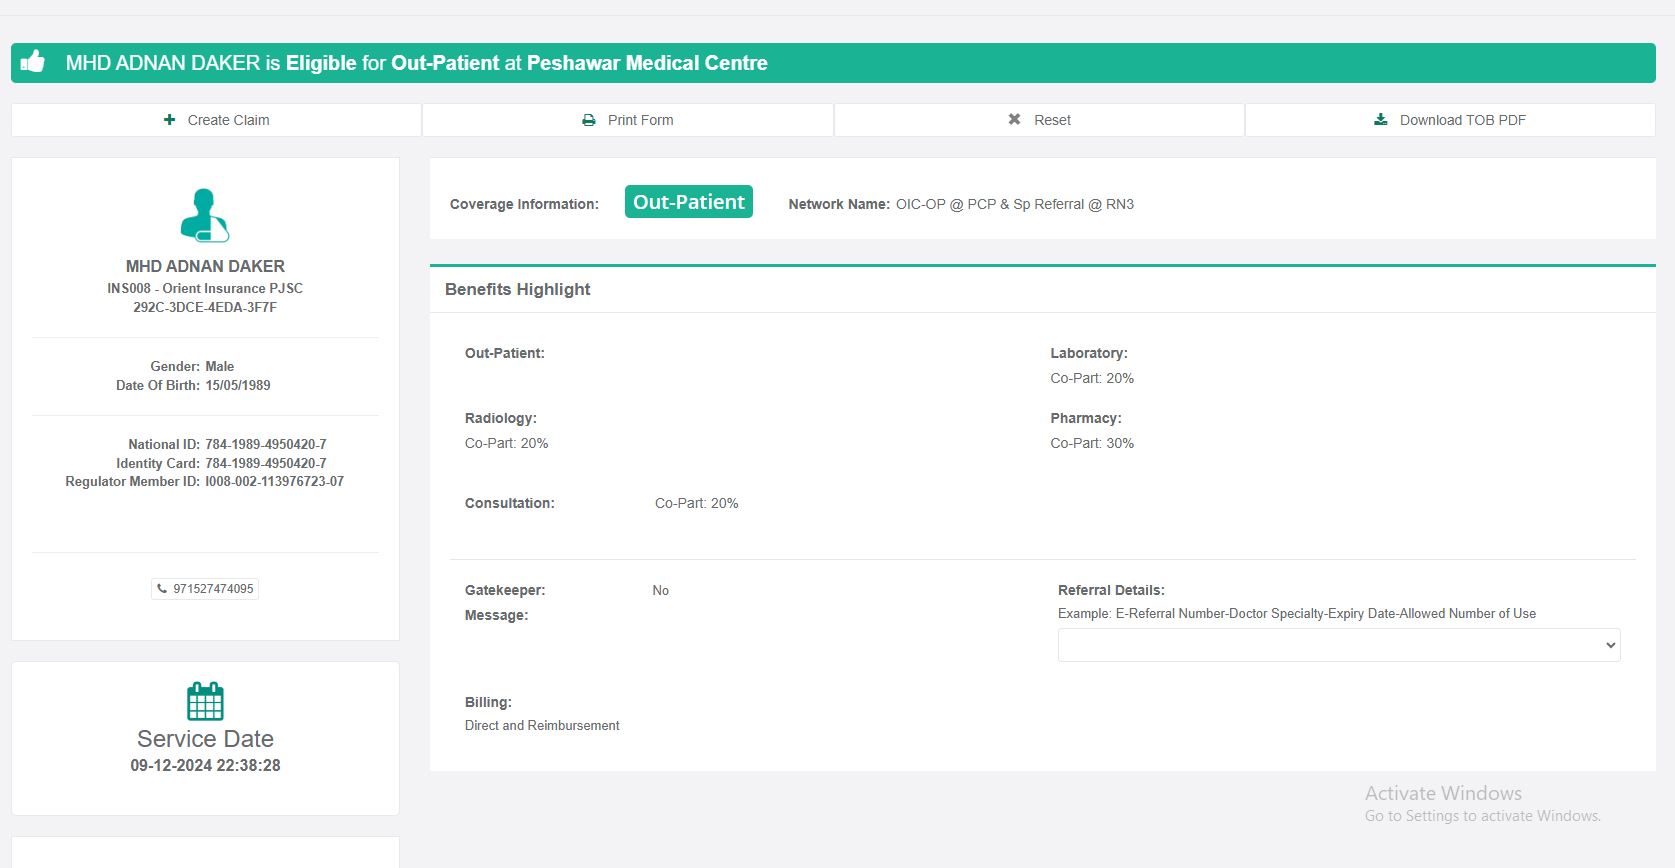Click the Service Date calendar icon
The height and width of the screenshot is (868, 1675).
(x=205, y=701)
